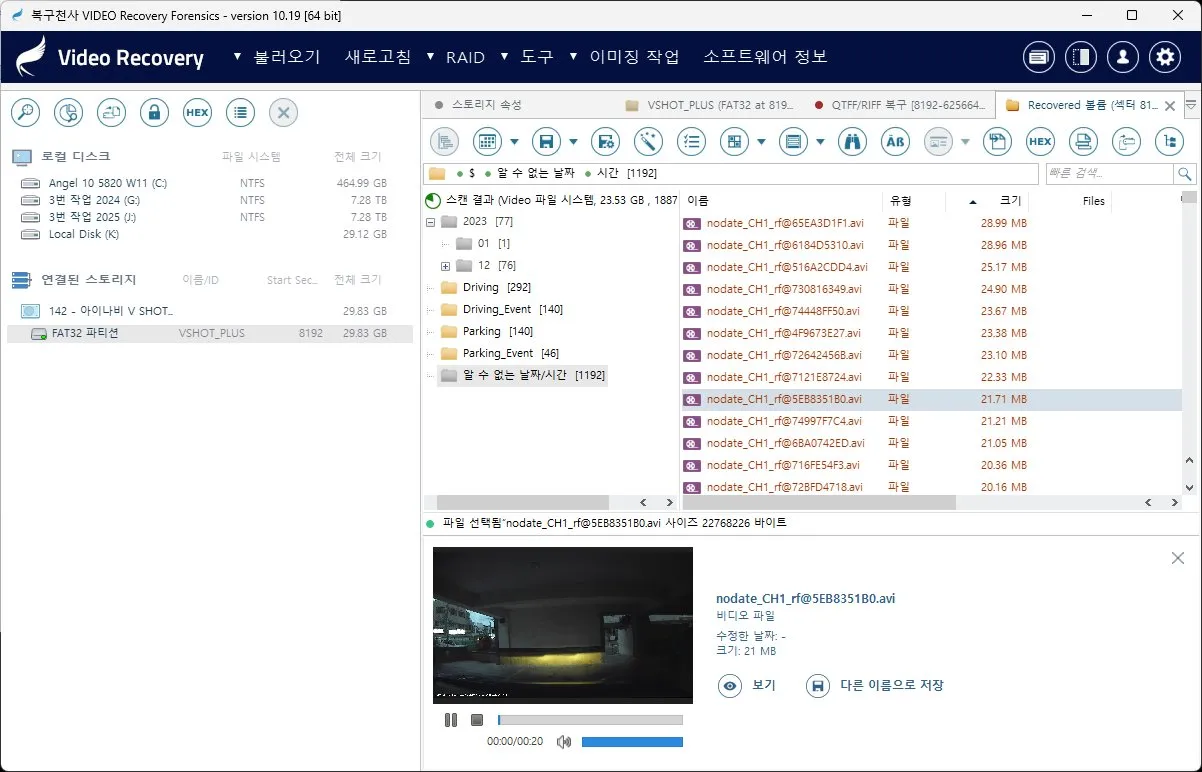Click the open disk image icon
The height and width of the screenshot is (772, 1202).
[x=111, y=113]
